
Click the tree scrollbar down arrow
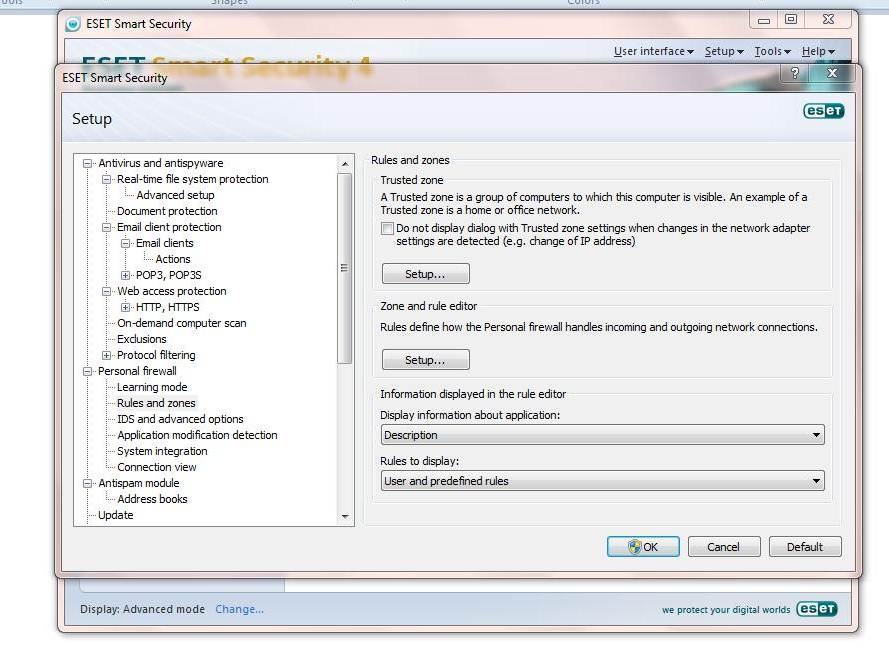(345, 517)
